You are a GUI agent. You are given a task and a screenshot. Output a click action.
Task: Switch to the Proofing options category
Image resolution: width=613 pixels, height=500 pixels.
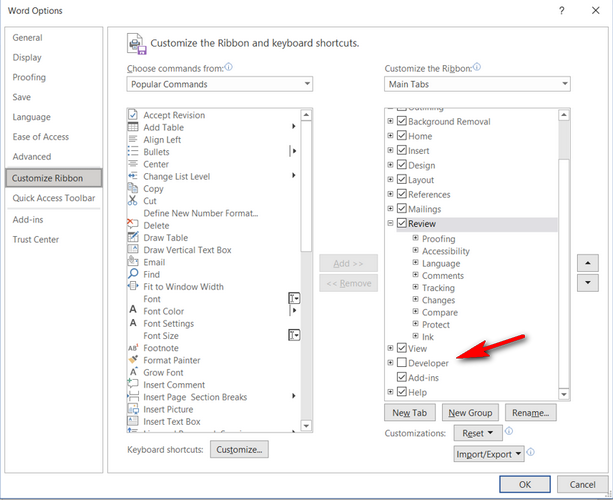(x=29, y=77)
